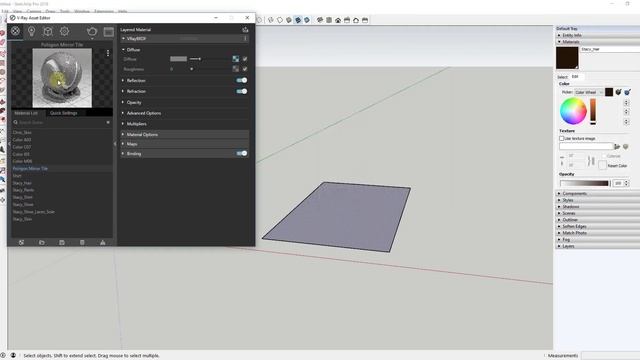Expand the Advanced Options section

[x=123, y=113]
